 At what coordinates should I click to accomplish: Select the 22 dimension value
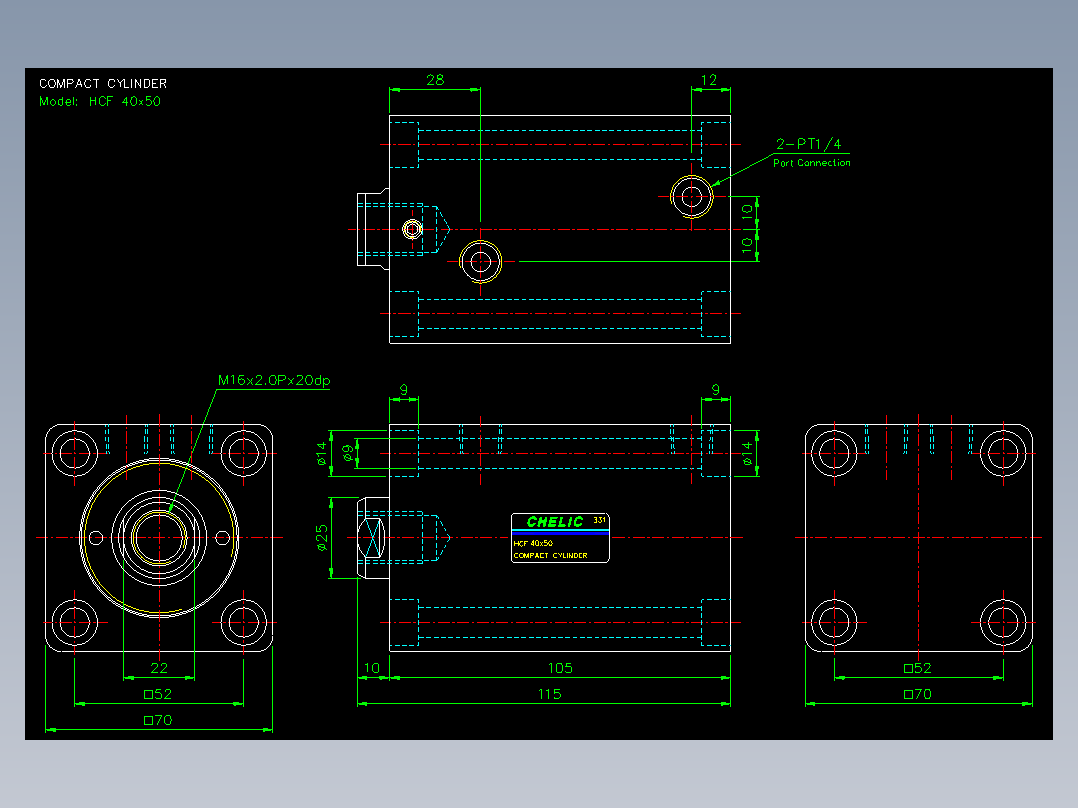(x=159, y=668)
